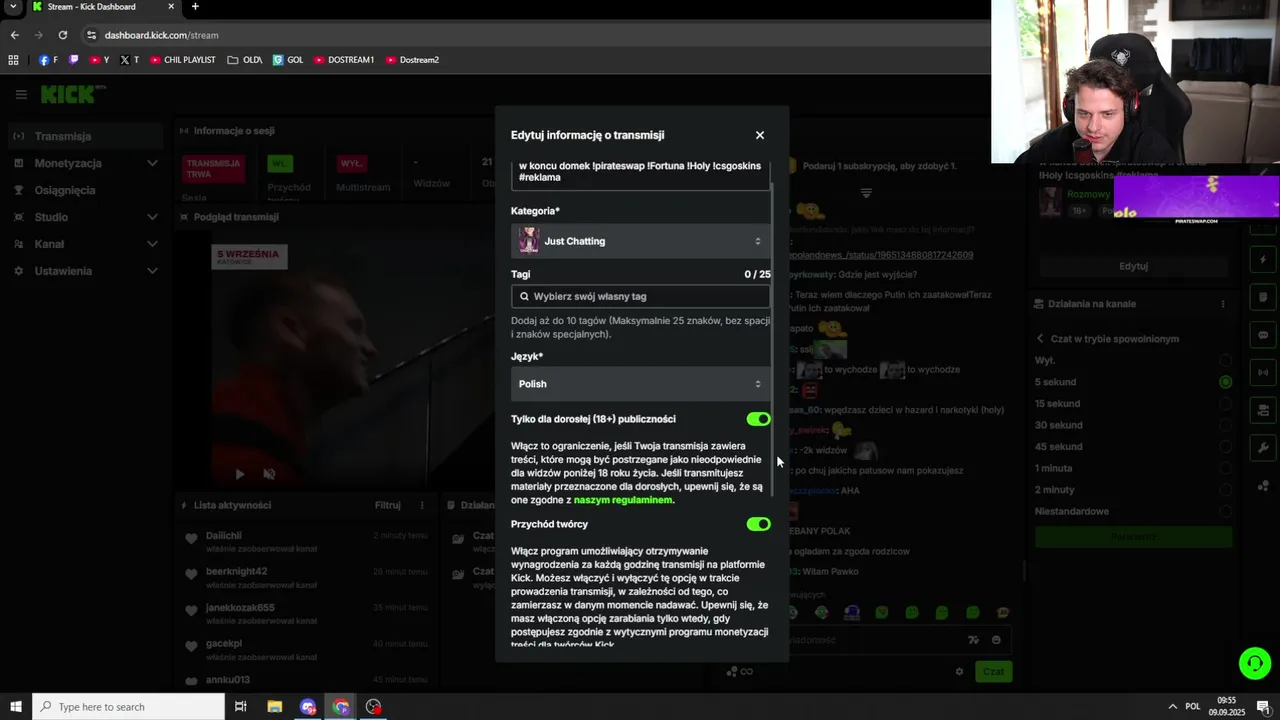Close the Edytuj informację o transmisji dialog
The width and height of the screenshot is (1280, 720).
coord(760,135)
